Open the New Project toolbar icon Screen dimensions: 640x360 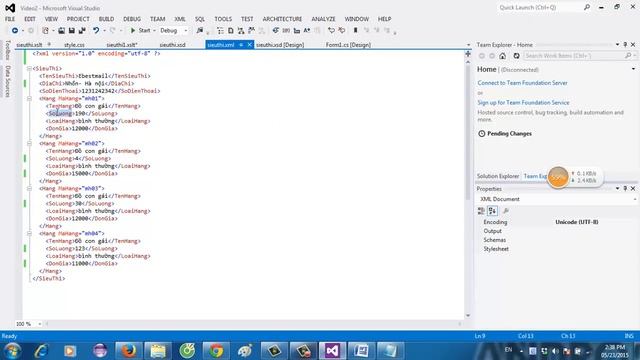[45, 31]
